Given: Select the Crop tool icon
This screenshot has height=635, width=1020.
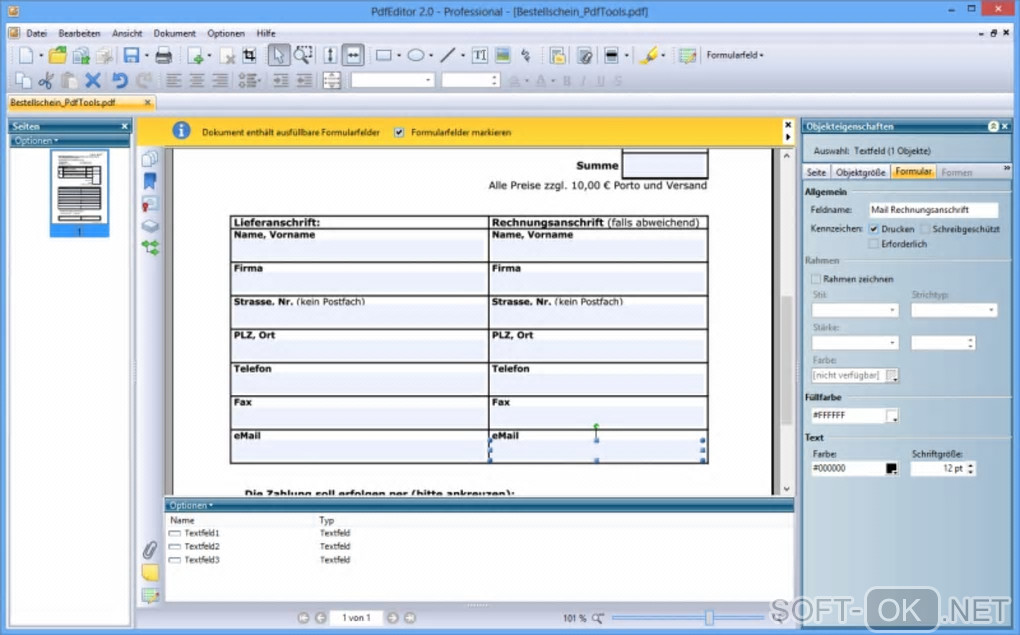Looking at the screenshot, I should point(250,56).
